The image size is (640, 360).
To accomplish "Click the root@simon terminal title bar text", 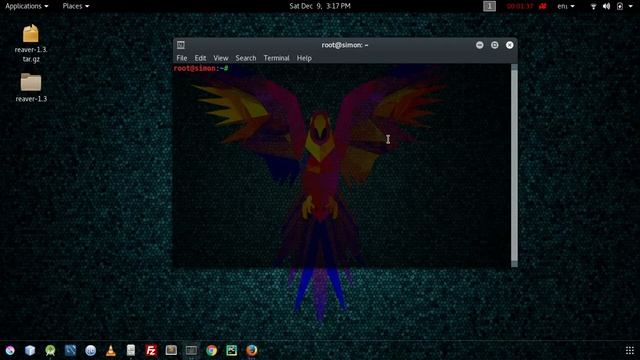I will [x=345, y=45].
